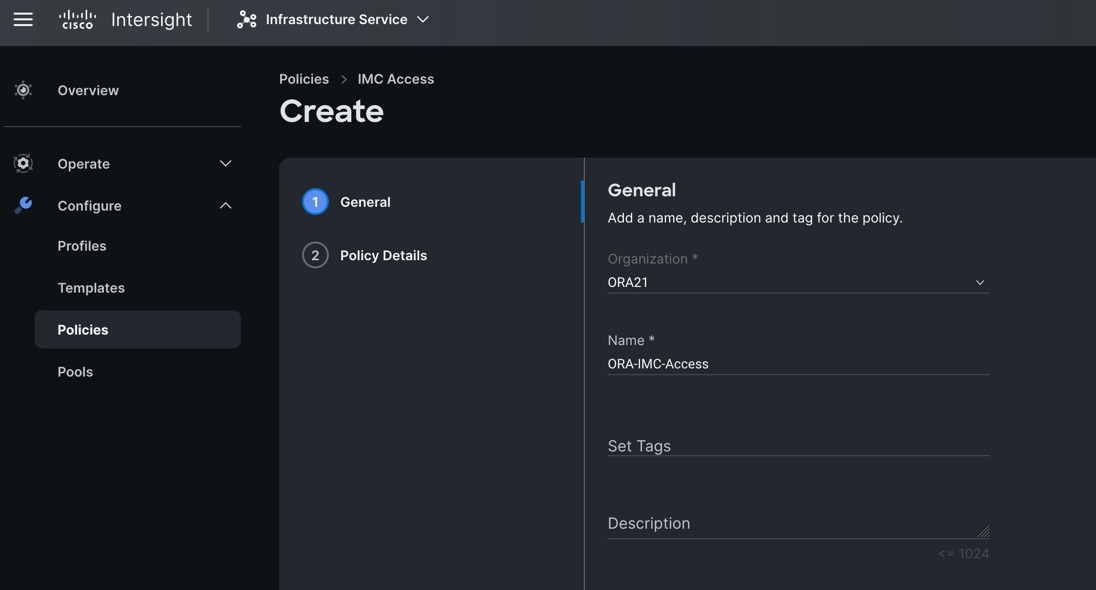Go to Profiles in the sidebar
Image resolution: width=1096 pixels, height=590 pixels.
(x=82, y=246)
